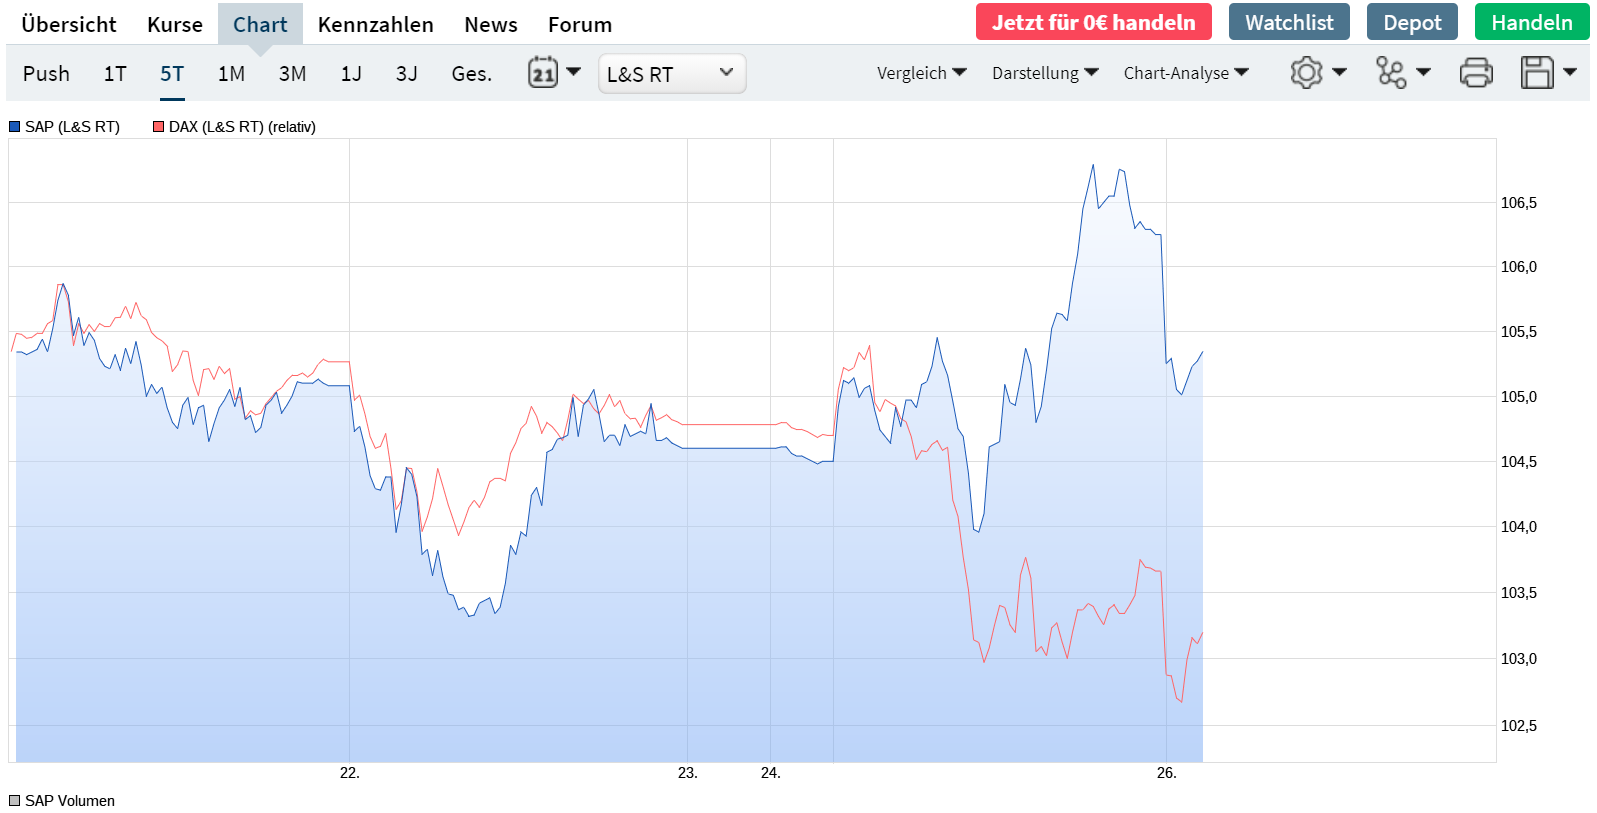
Task: Click the red DAX legend swatch
Action: pyautogui.click(x=158, y=127)
